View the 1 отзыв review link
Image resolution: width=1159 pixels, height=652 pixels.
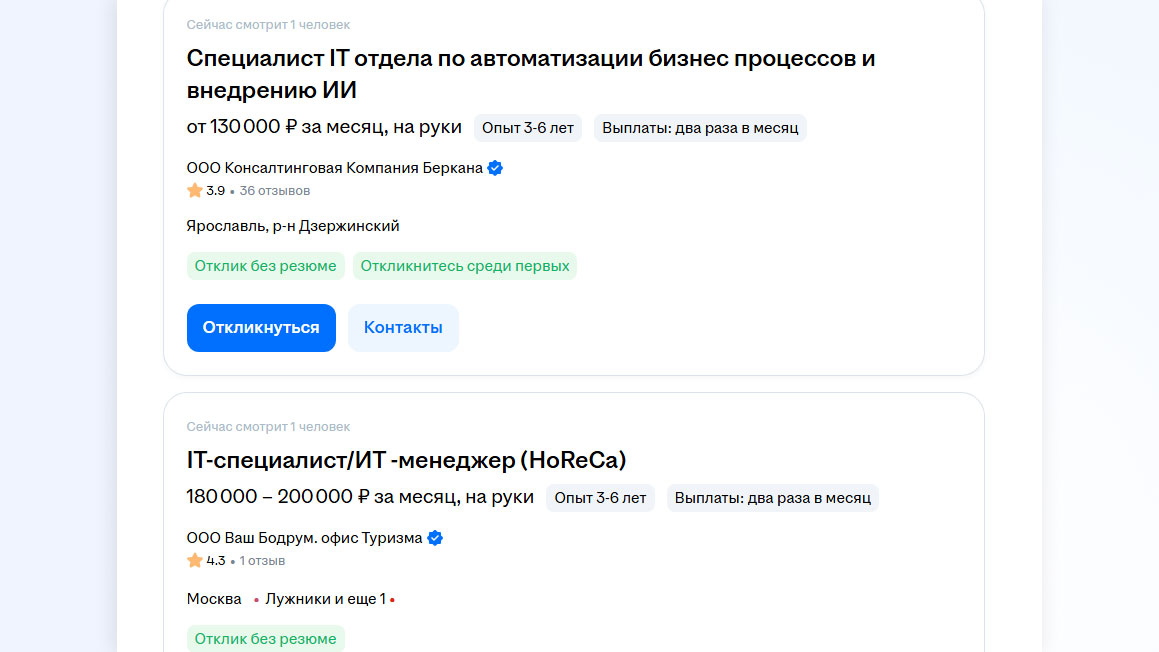pyautogui.click(x=262, y=561)
